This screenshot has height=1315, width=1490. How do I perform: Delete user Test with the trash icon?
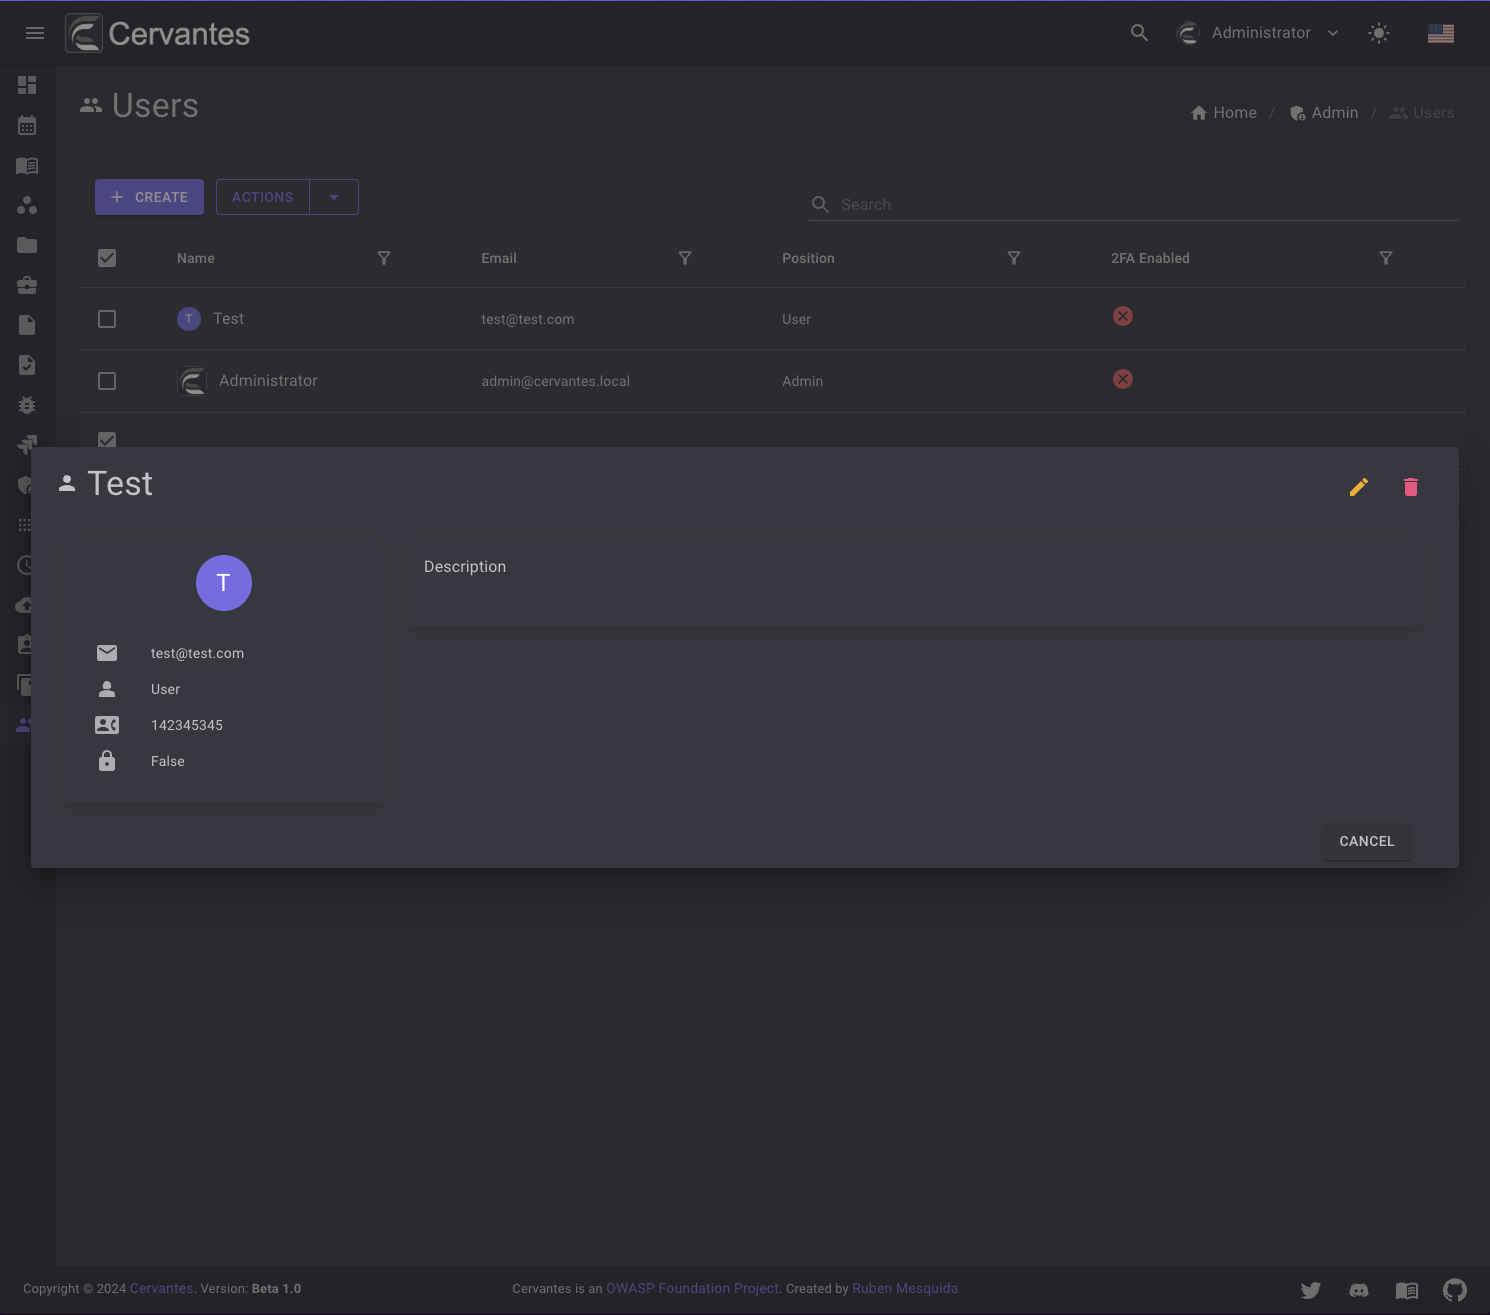click(x=1411, y=487)
